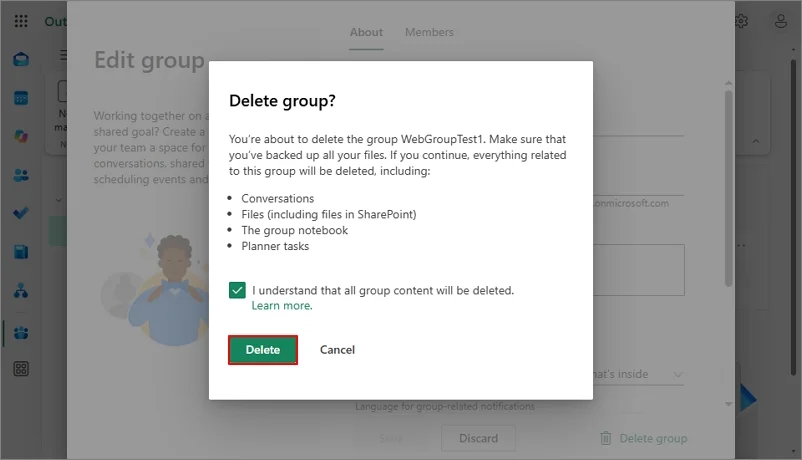Click the 'Edit group' heading
This screenshot has width=802, height=460.
(149, 61)
